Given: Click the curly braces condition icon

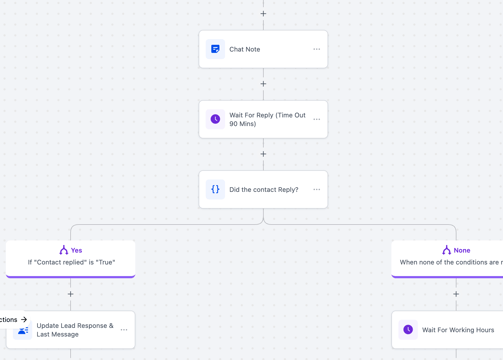Looking at the screenshot, I should click(x=215, y=189).
